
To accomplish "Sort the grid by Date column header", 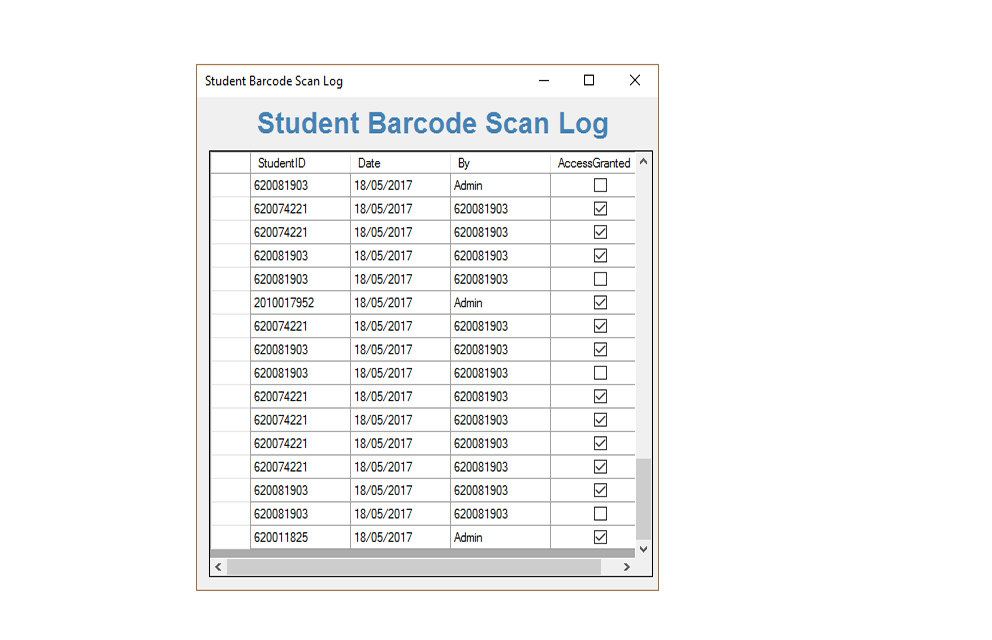I will [400, 163].
